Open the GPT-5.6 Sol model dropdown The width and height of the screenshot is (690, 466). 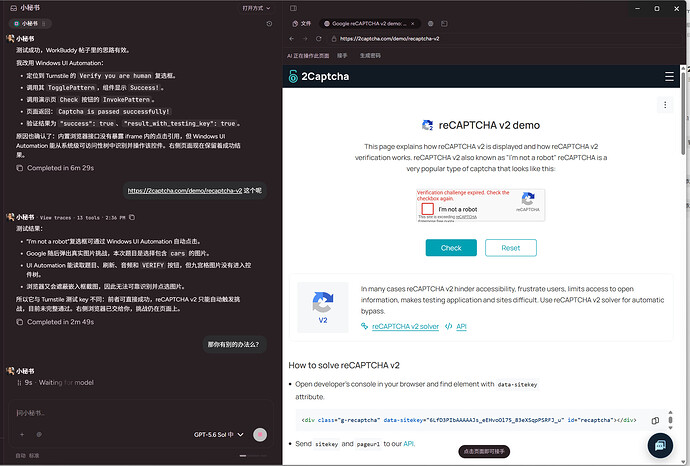pyautogui.click(x=219, y=435)
